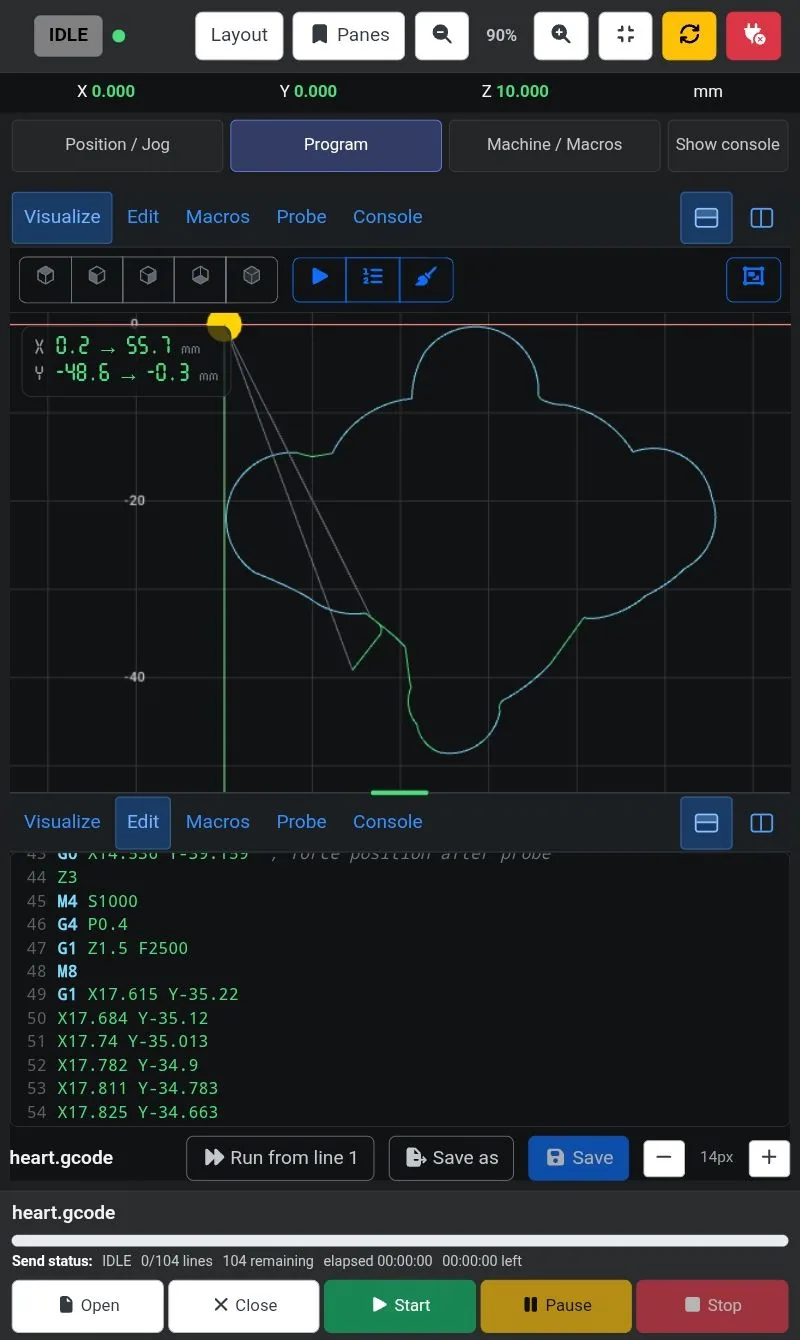This screenshot has height=1340, width=800.
Task: Select Probe tab in upper pane
Action: [x=302, y=217]
